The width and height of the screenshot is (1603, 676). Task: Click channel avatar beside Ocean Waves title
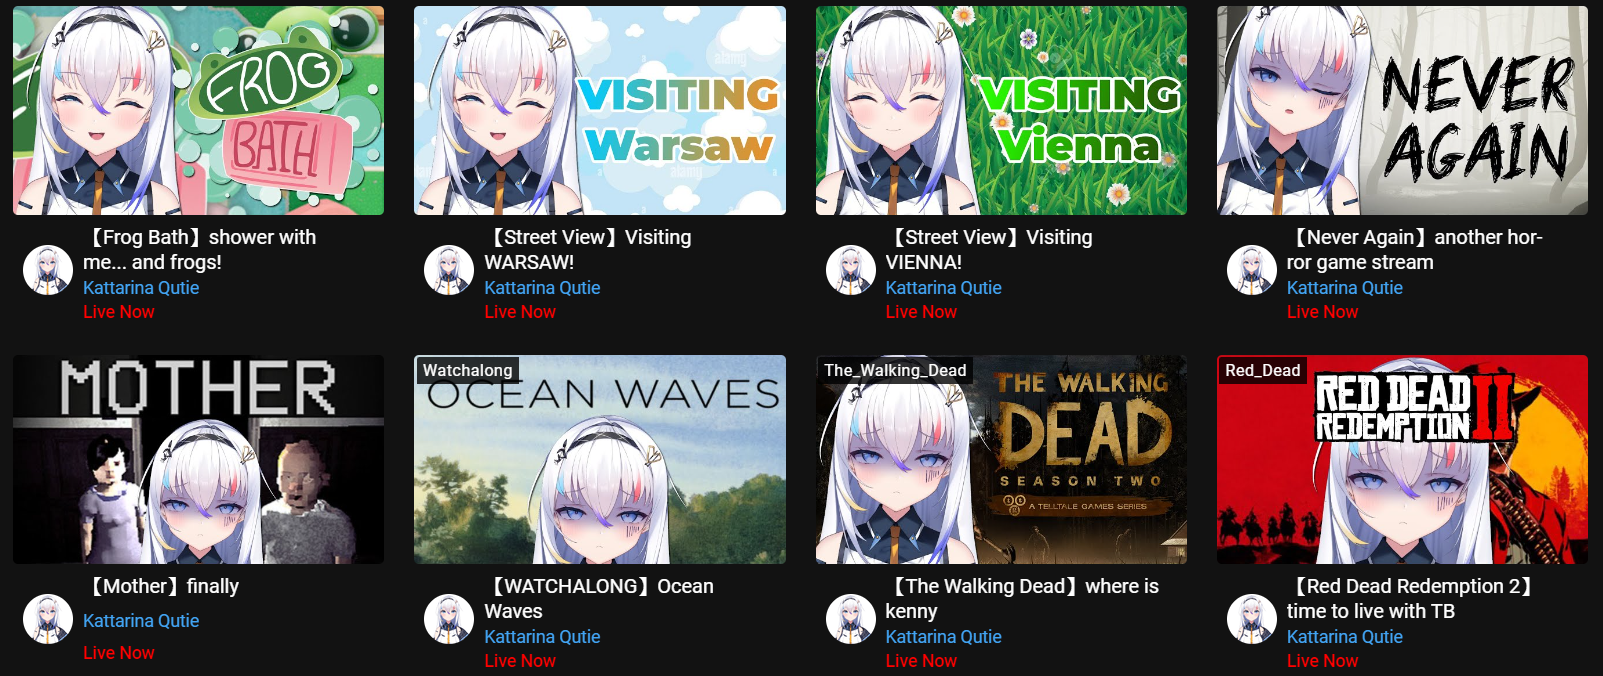tap(449, 619)
